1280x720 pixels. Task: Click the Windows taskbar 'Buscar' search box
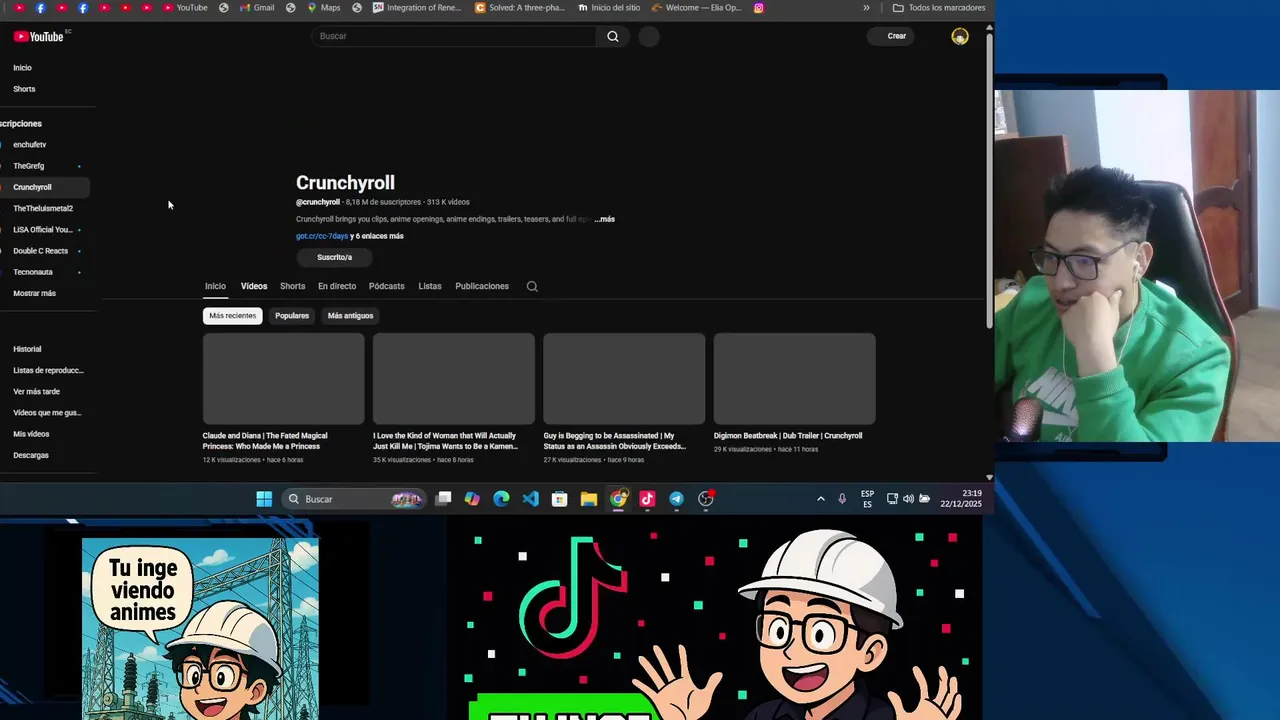pyautogui.click(x=352, y=499)
